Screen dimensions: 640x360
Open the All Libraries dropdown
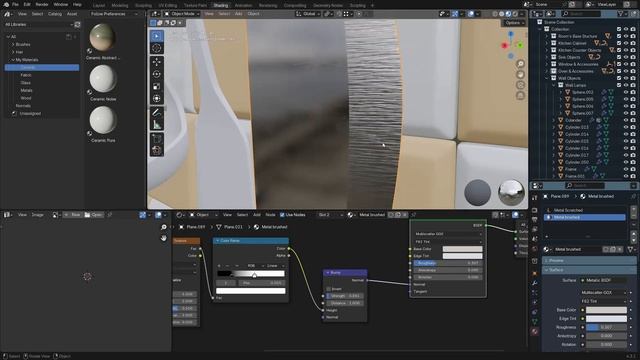38,24
